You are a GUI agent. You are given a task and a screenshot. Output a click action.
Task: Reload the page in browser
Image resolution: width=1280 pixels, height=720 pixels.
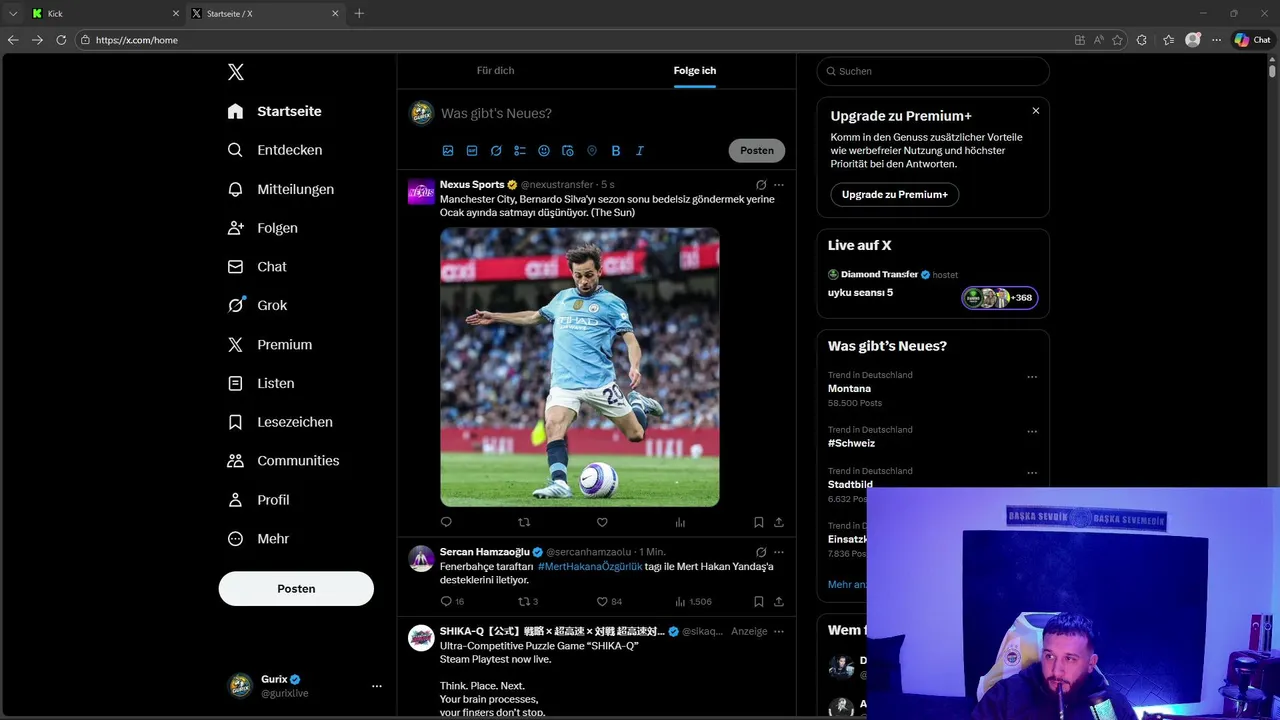coord(61,40)
